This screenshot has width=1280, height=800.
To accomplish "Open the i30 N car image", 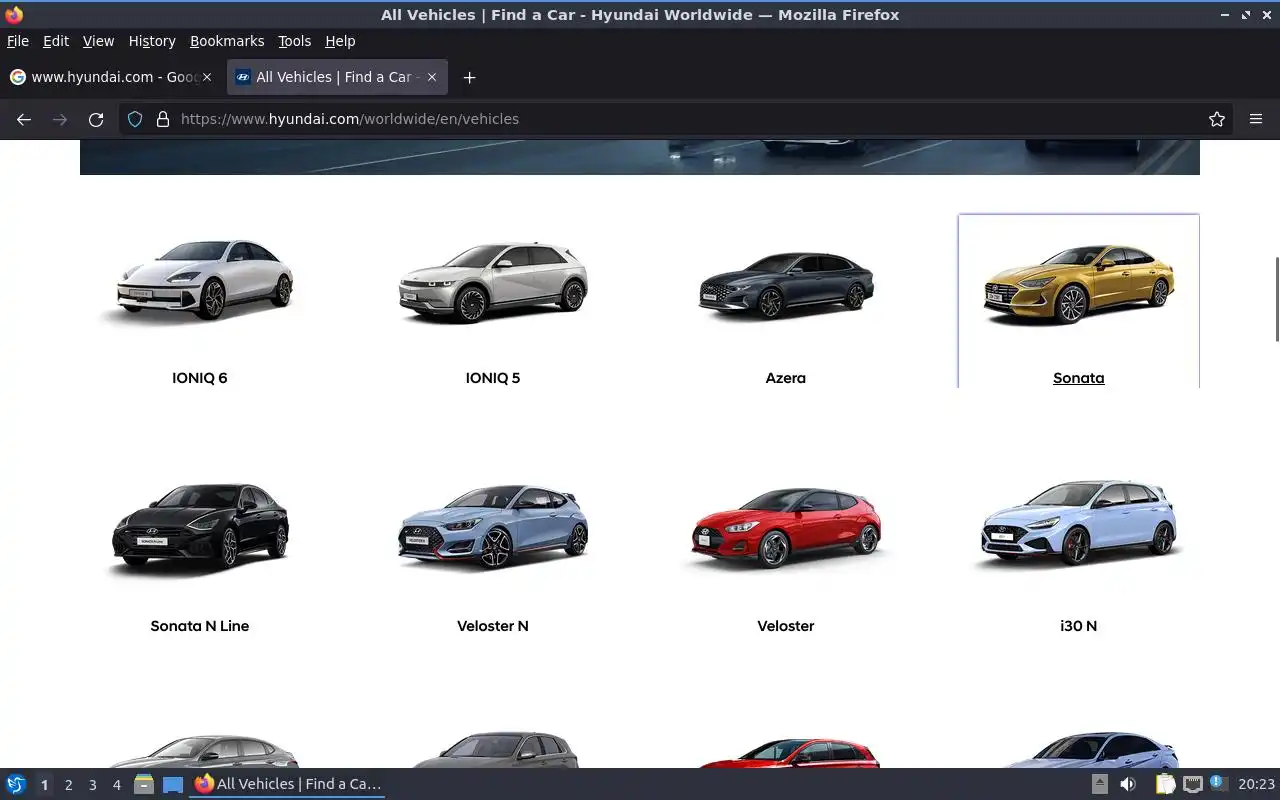I will click(1079, 523).
